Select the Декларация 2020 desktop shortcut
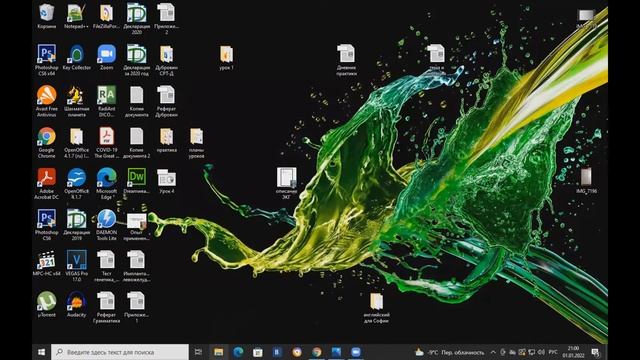This screenshot has height=360, width=640. point(136,18)
